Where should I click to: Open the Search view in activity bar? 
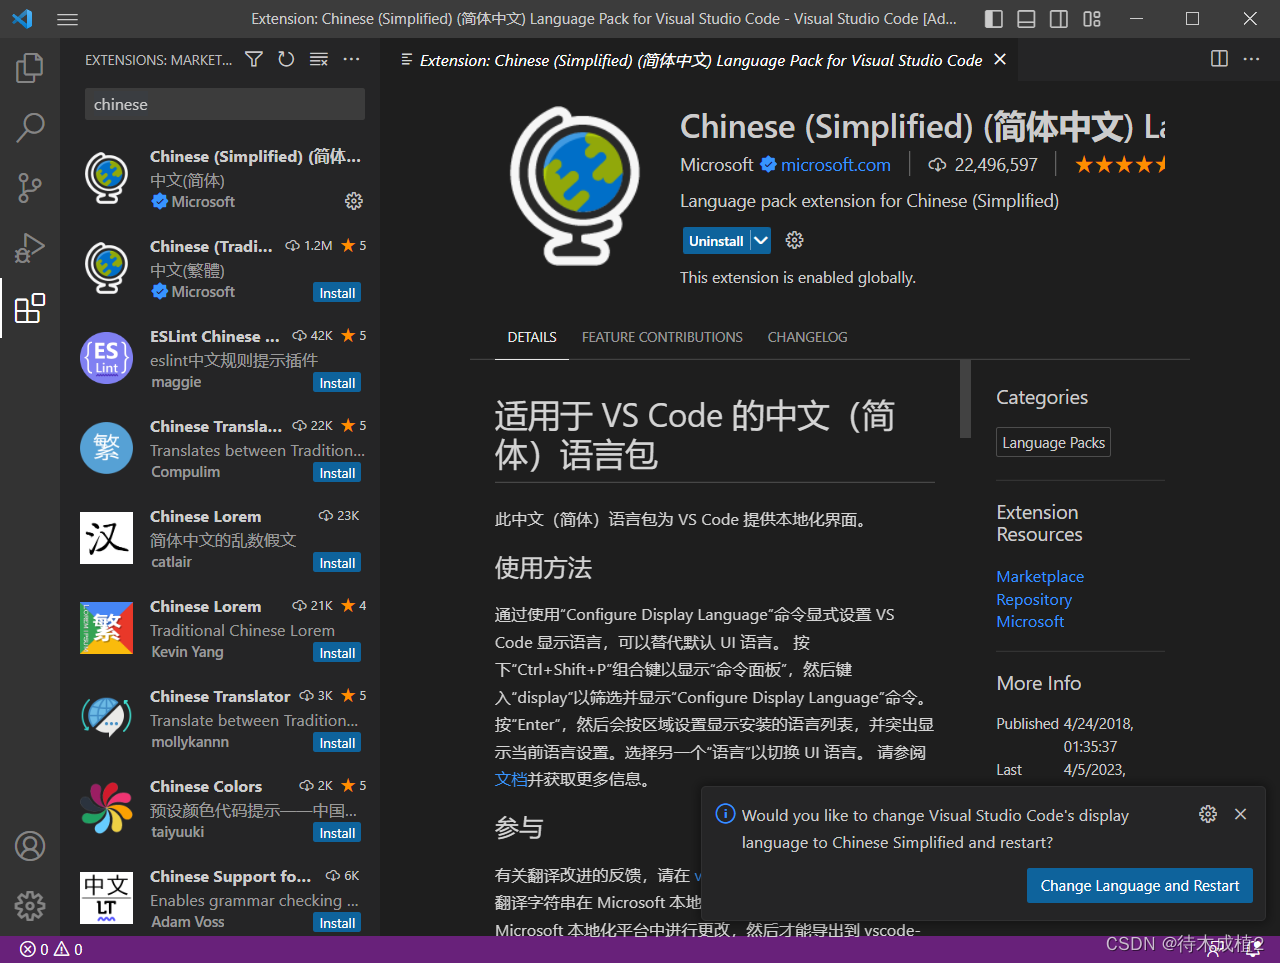pos(30,127)
